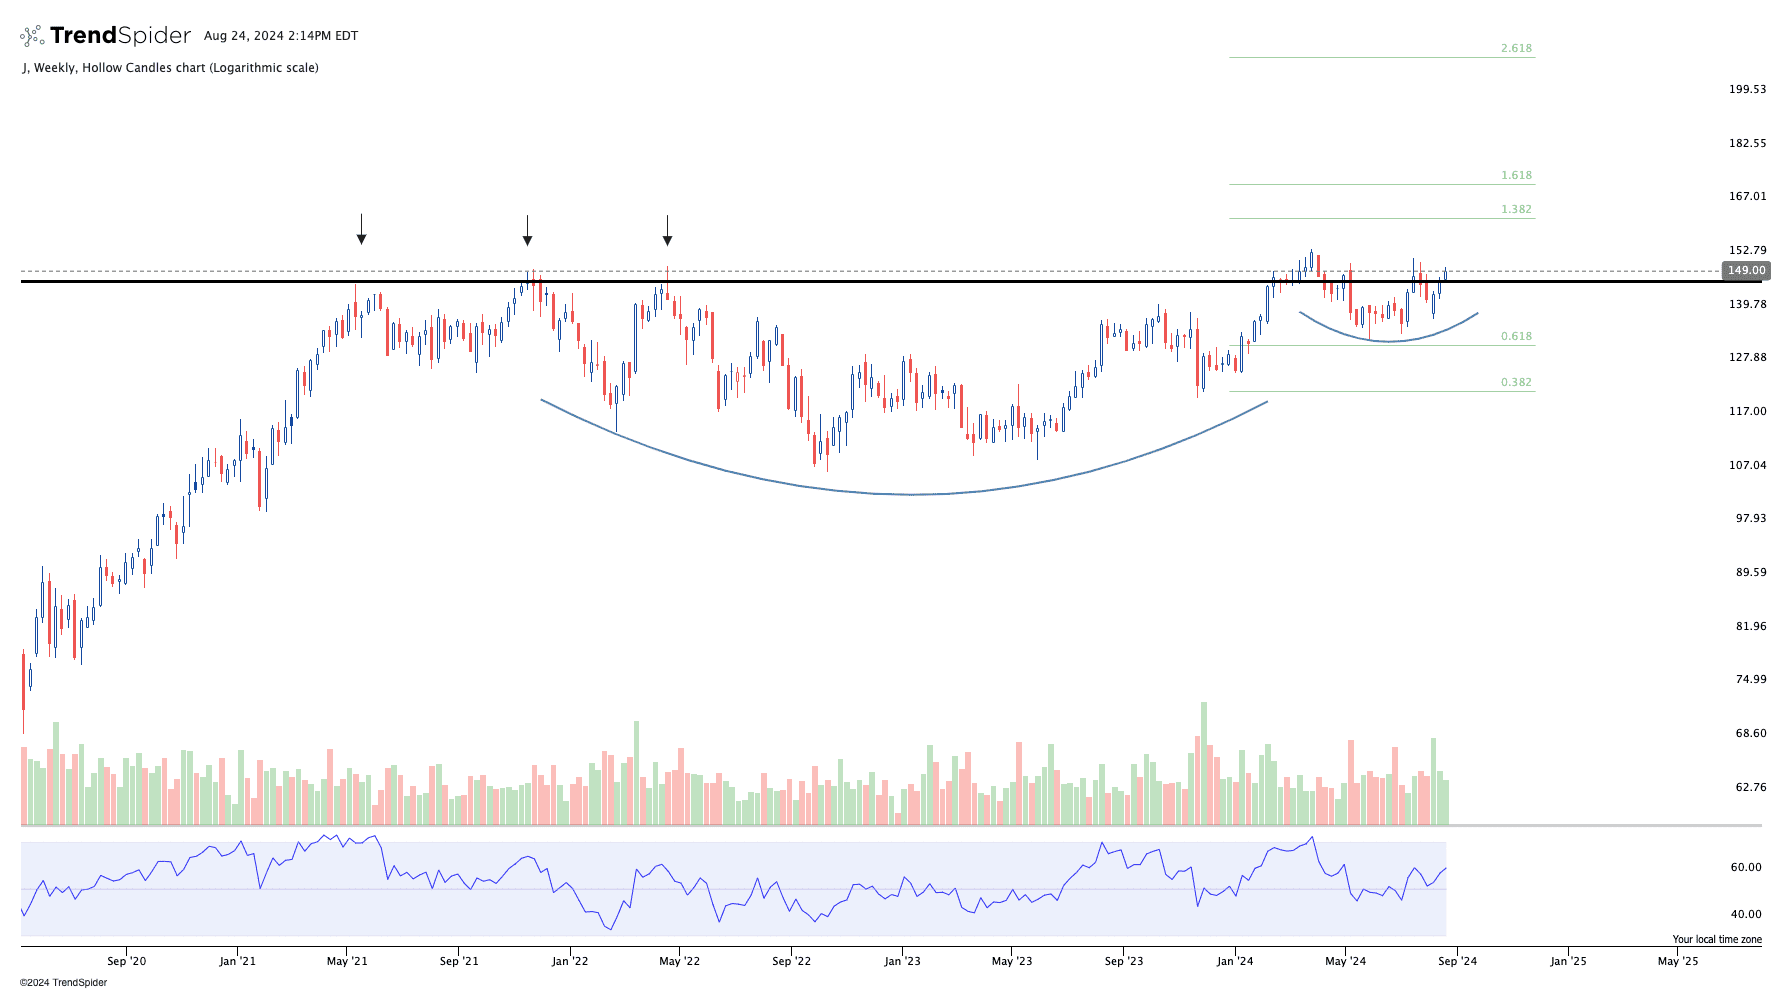The image size is (1792, 992).
Task: Click the third black arrow above May '22
Action: (667, 231)
